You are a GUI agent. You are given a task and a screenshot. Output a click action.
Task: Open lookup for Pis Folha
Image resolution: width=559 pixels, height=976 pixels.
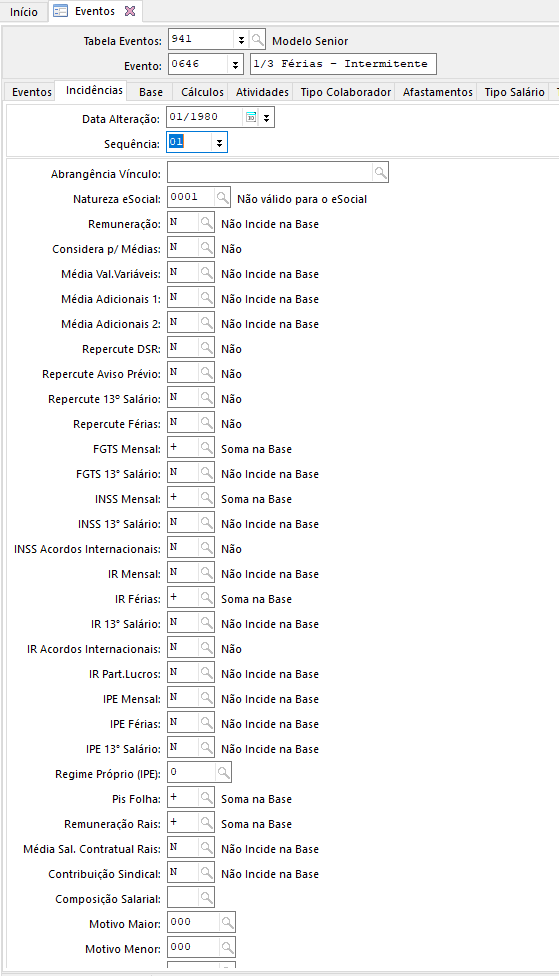click(x=206, y=798)
